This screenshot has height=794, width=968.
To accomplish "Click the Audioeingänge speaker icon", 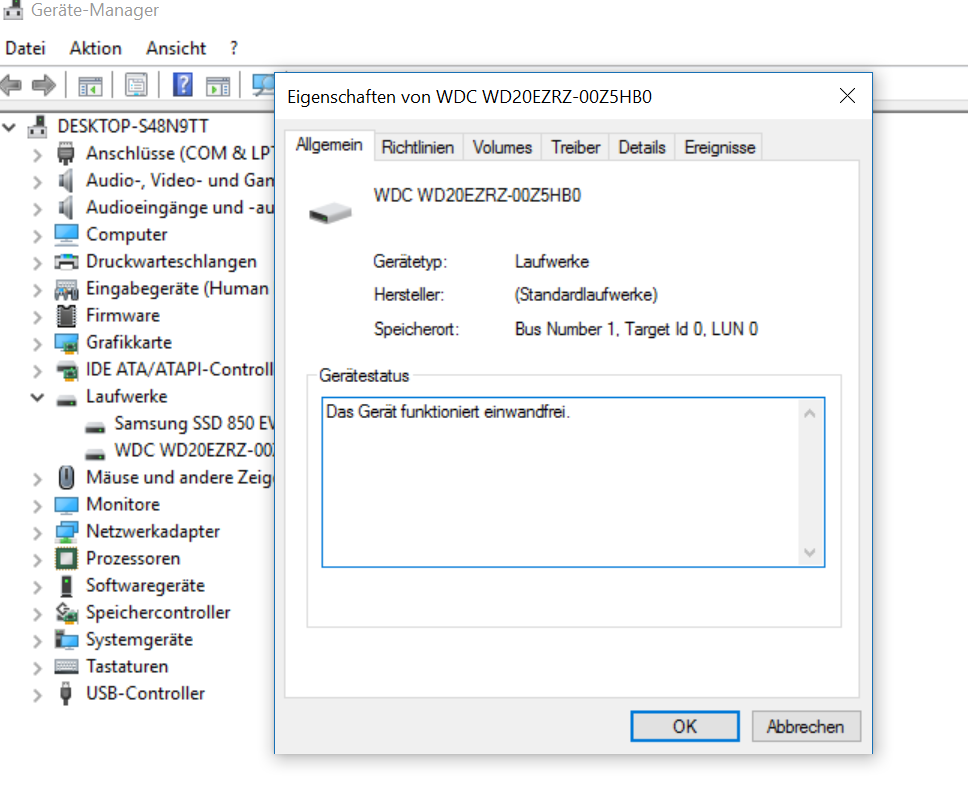I will pyautogui.click(x=65, y=207).
